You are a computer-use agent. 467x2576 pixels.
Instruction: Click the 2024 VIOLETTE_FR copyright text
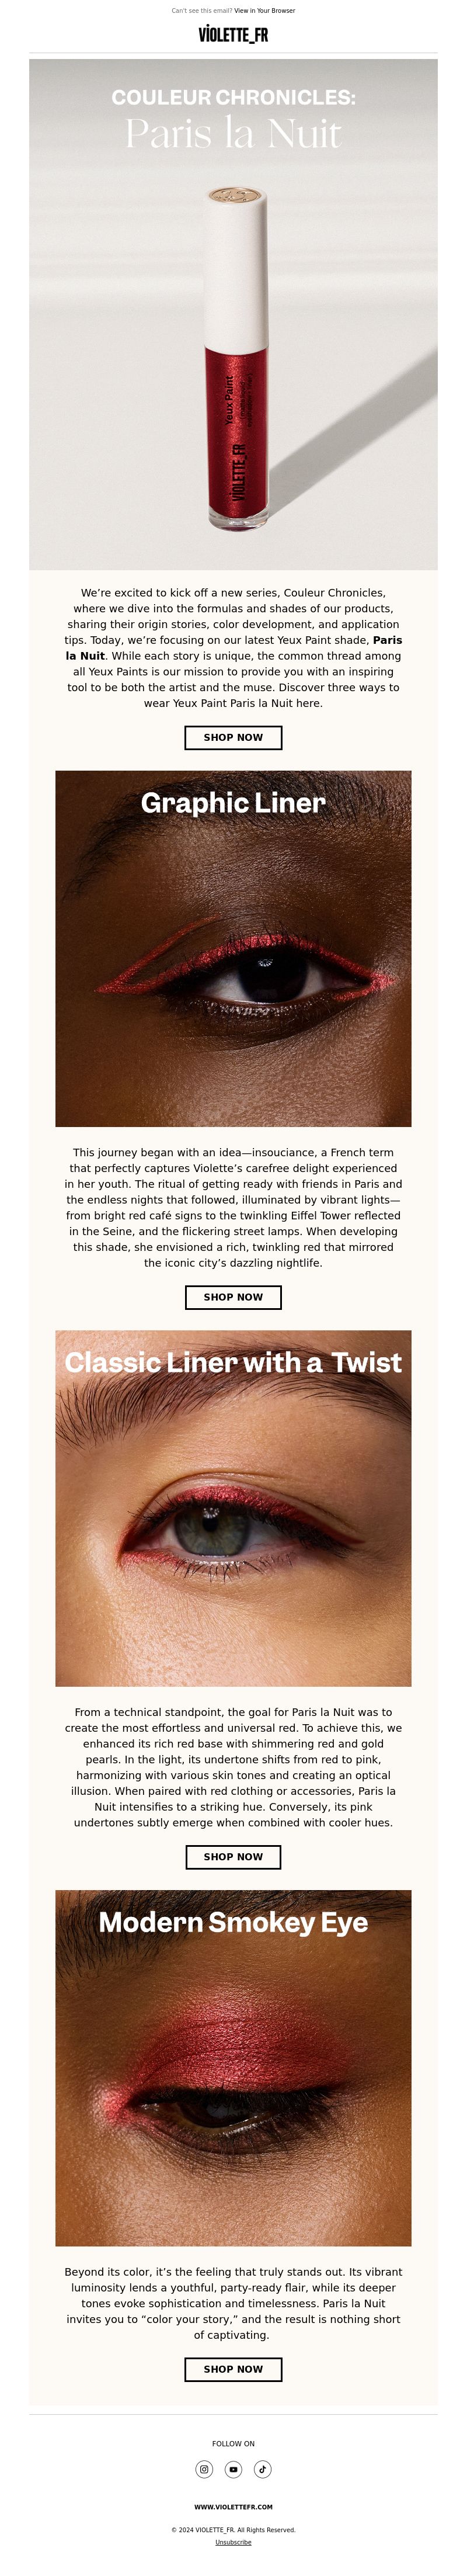pyautogui.click(x=233, y=2530)
